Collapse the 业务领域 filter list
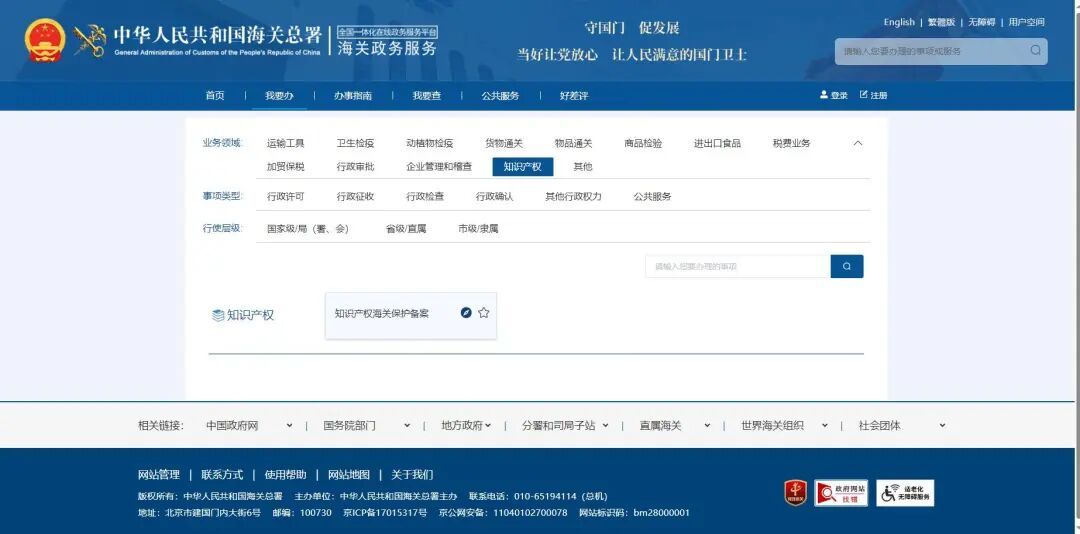The height and width of the screenshot is (534, 1080). click(858, 143)
